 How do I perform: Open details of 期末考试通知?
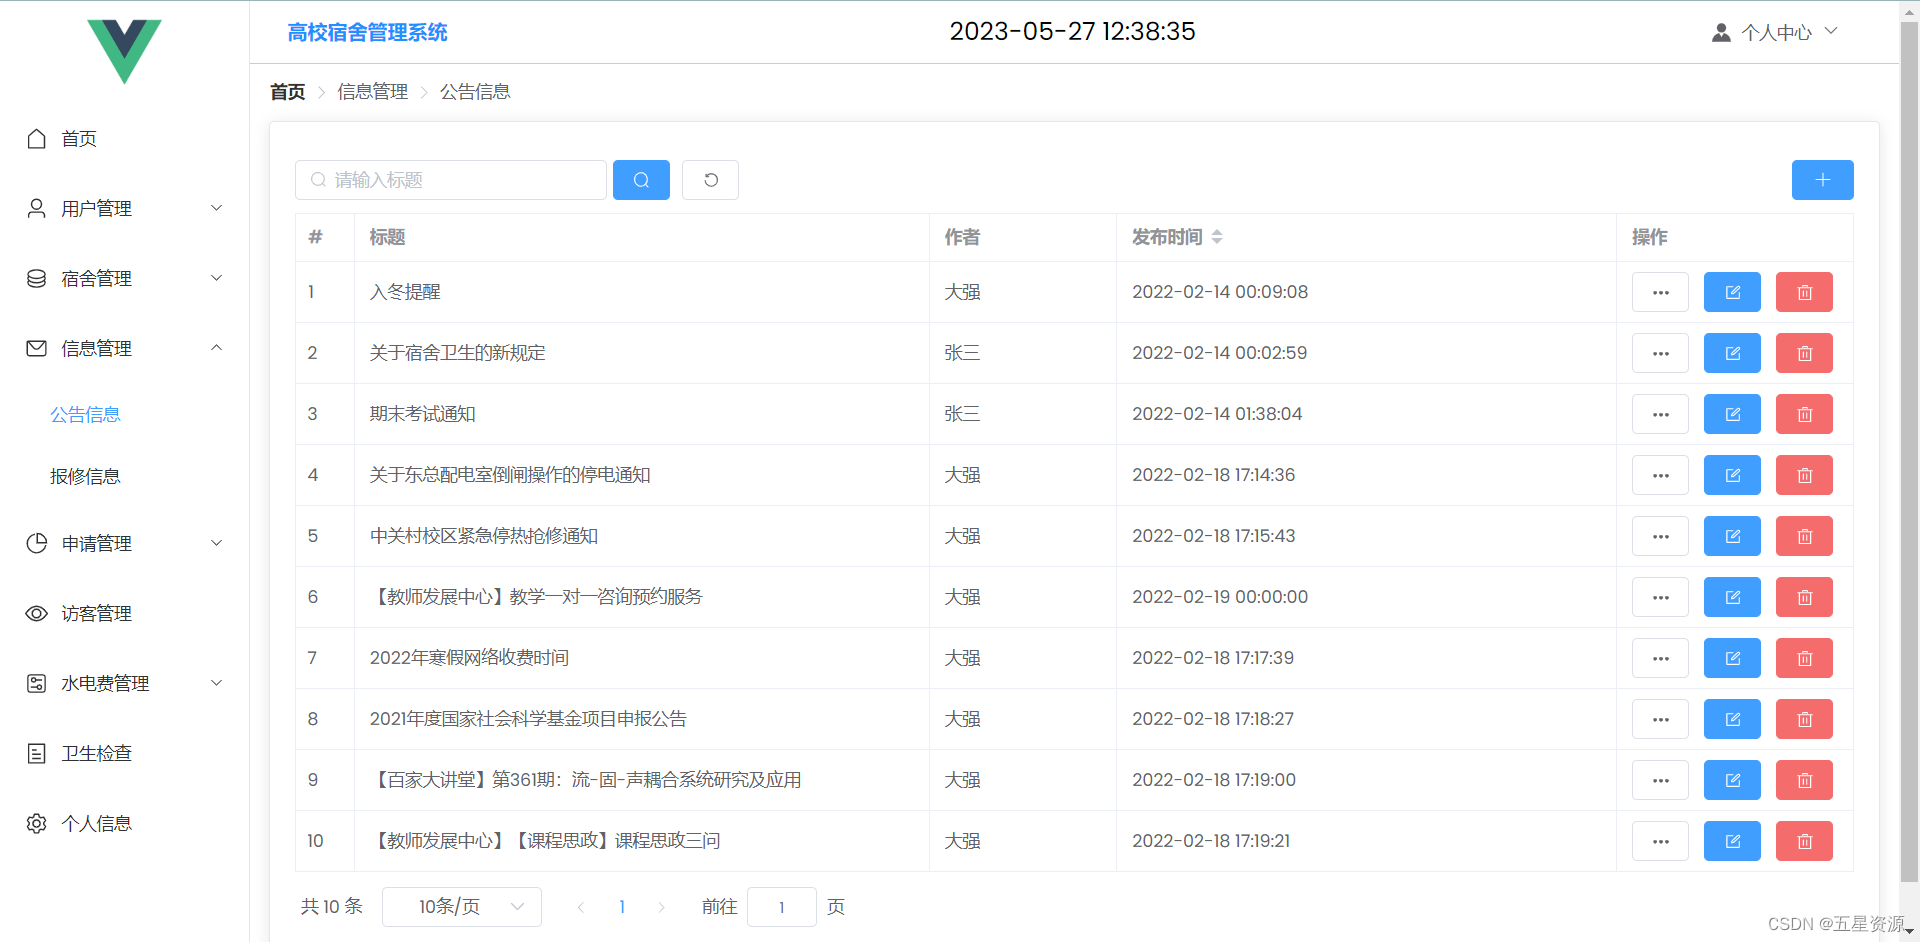point(1660,414)
